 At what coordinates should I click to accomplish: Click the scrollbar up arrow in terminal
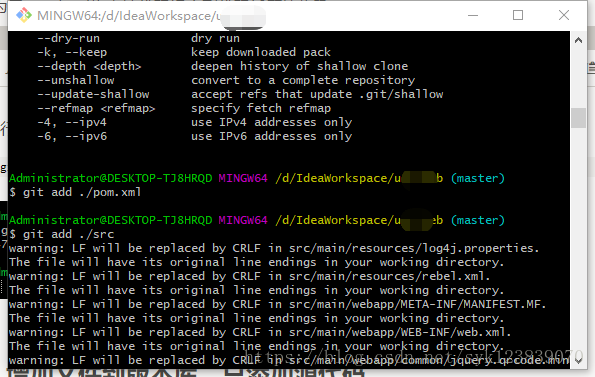(x=578, y=40)
